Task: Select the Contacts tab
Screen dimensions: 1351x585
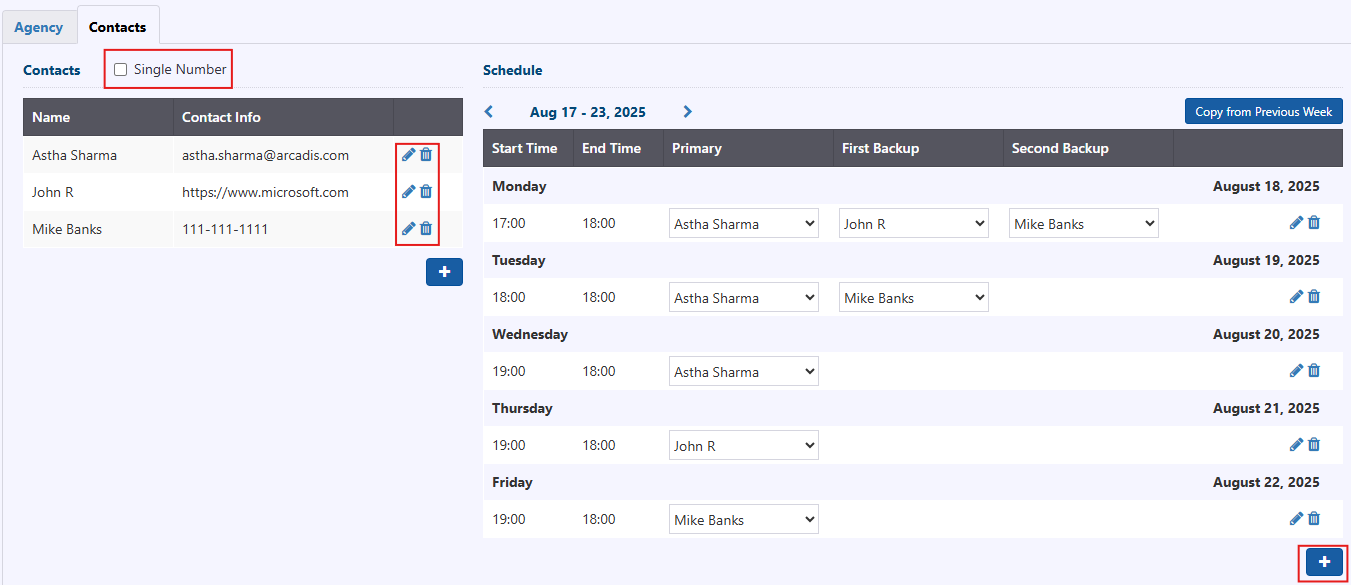Action: coord(117,27)
